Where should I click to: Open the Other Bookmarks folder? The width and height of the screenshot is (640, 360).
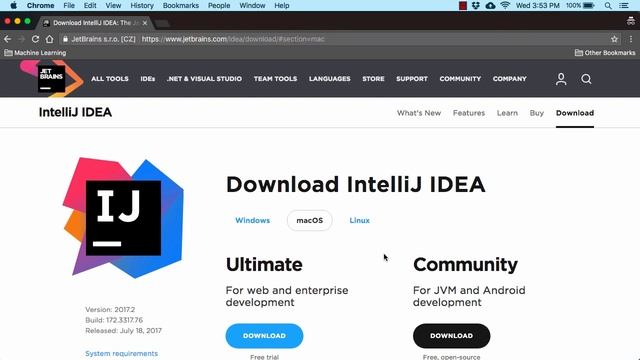pos(605,53)
